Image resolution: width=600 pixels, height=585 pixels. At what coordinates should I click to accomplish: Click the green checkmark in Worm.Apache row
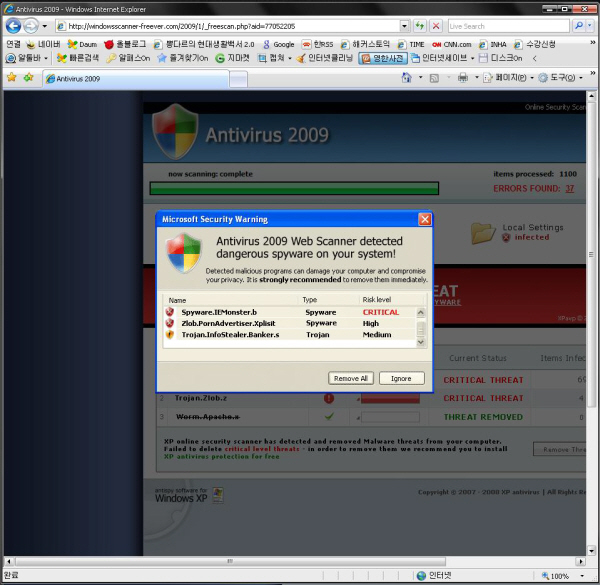pyautogui.click(x=329, y=416)
